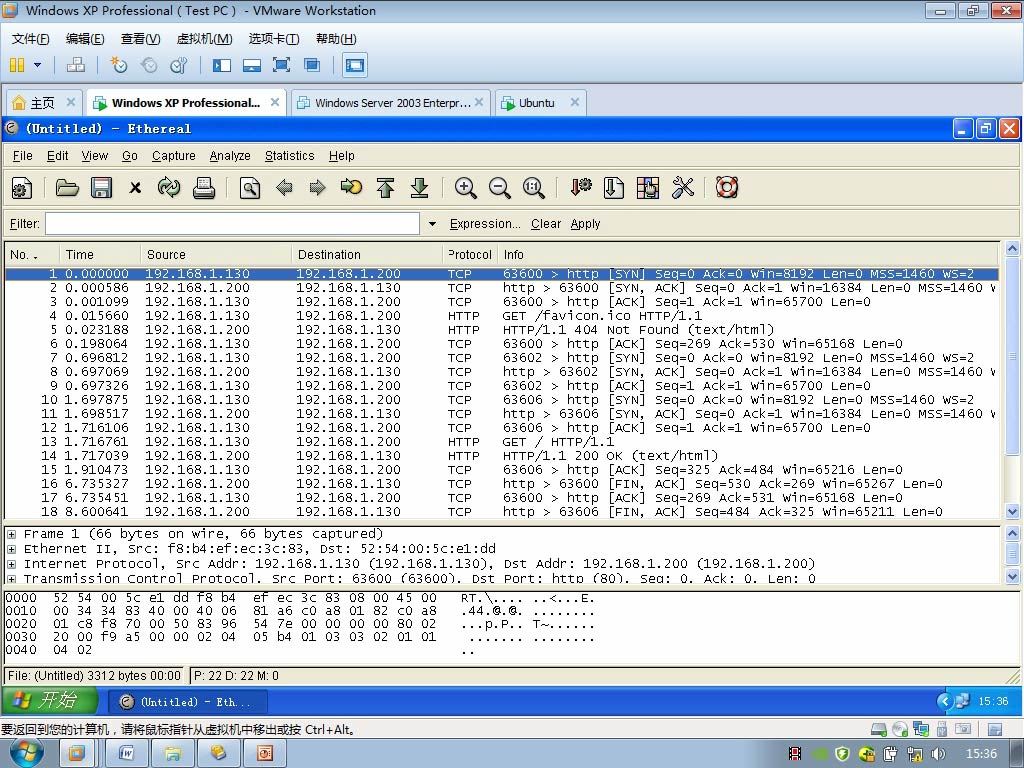
Task: Take a snapshot of the virtual machine
Action: click(118, 65)
